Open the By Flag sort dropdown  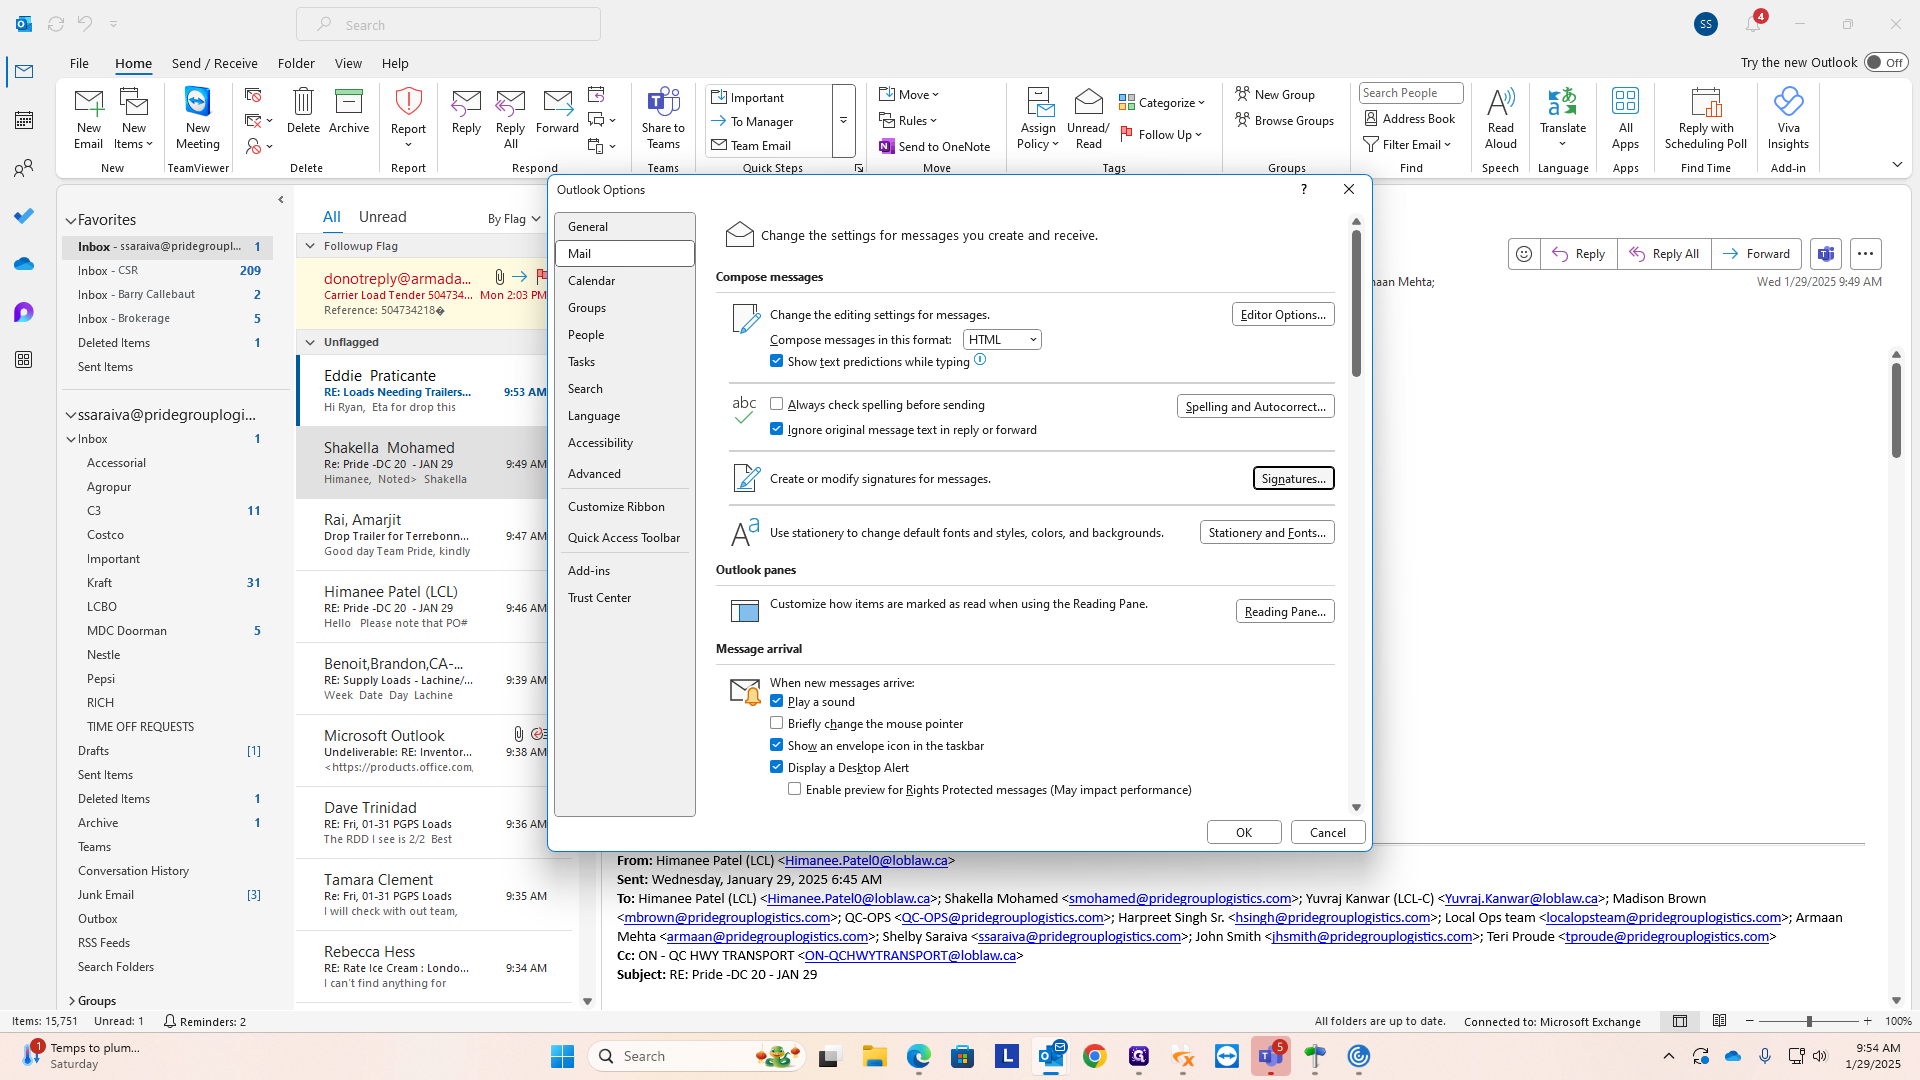[514, 219]
